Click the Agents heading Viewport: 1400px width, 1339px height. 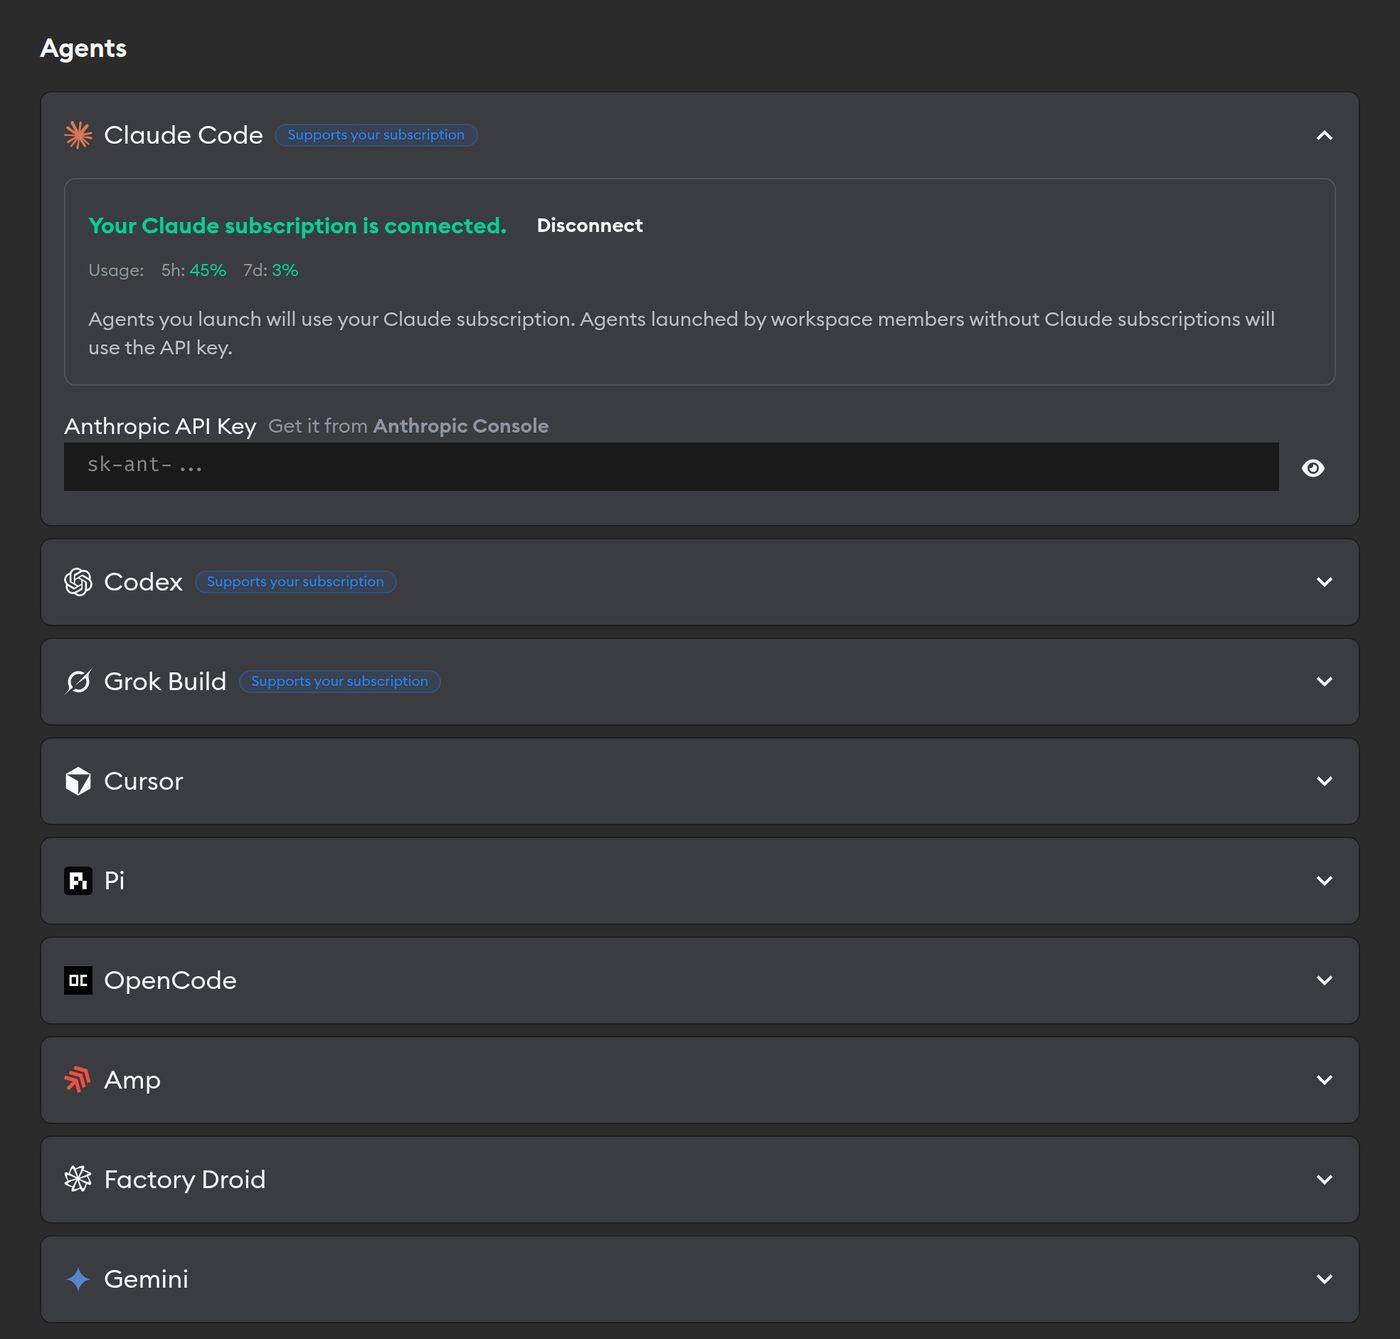click(x=83, y=48)
